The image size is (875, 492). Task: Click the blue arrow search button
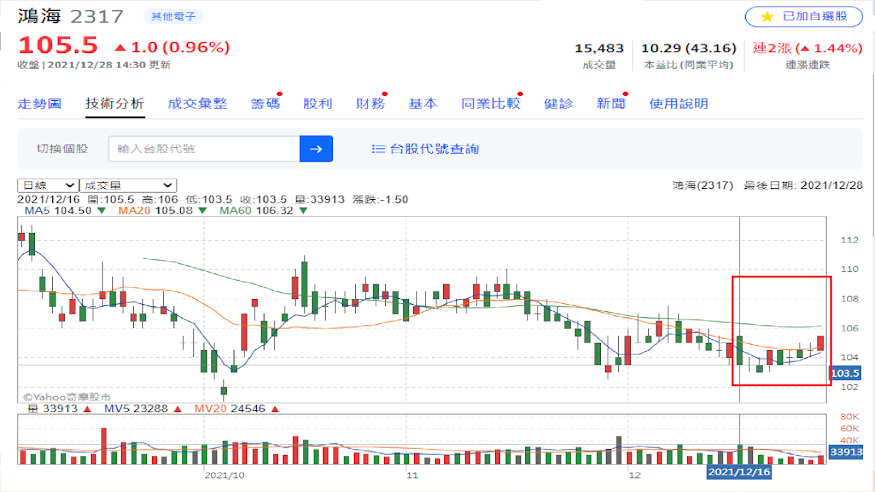click(x=316, y=149)
